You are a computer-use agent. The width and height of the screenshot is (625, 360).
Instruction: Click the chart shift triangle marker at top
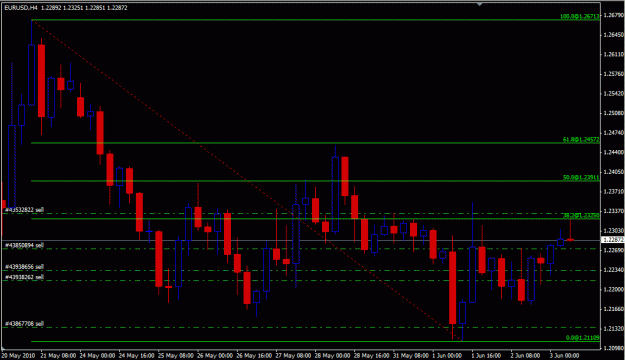[480, 4]
